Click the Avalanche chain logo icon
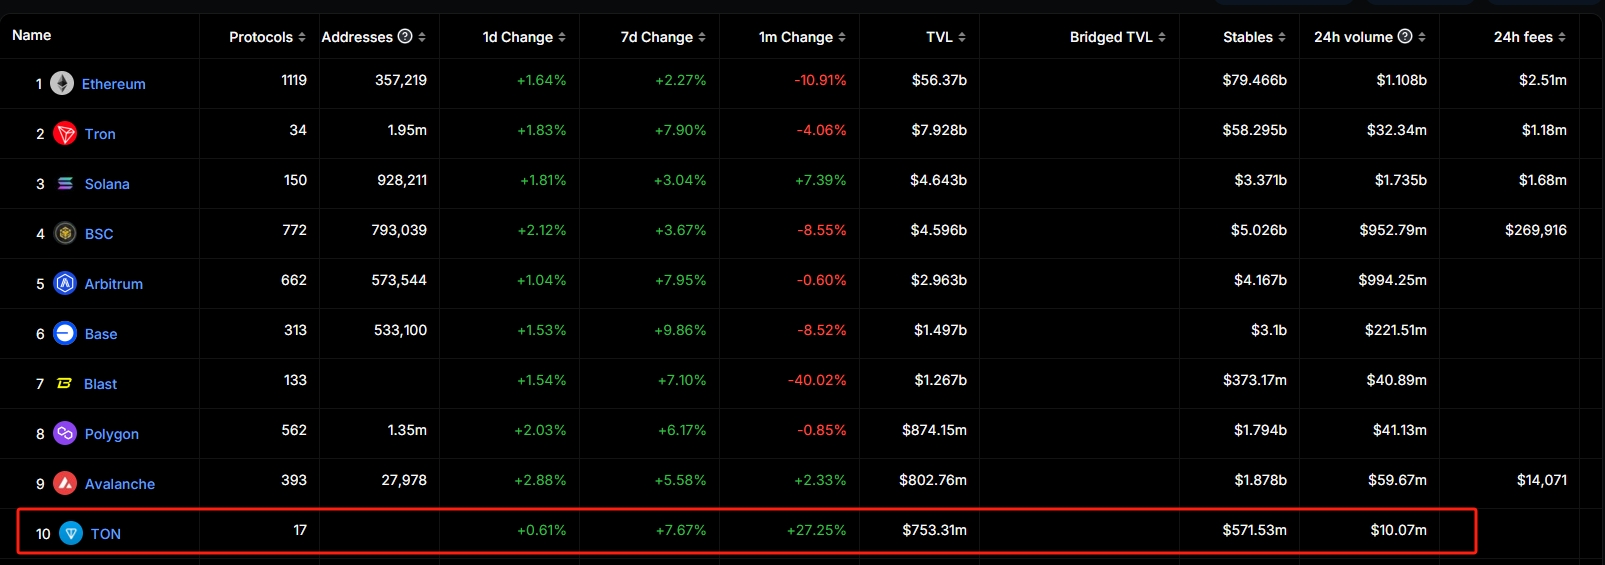Viewport: 1605px width, 565px height. point(65,484)
